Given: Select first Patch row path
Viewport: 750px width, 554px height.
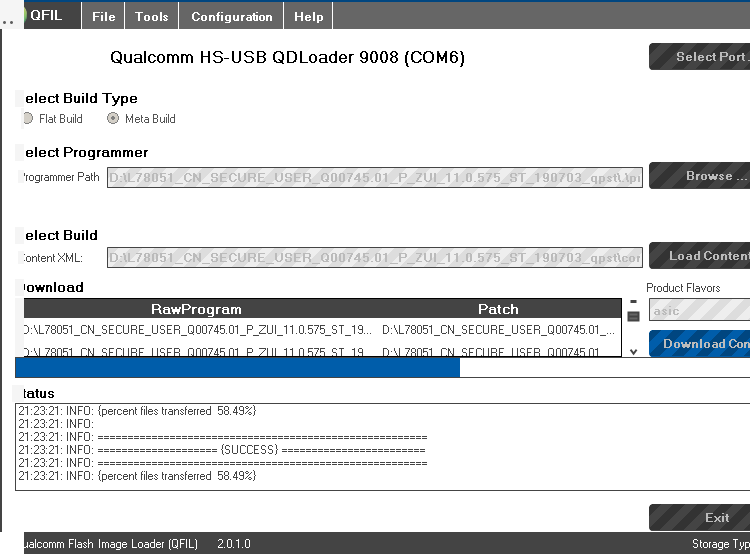Looking at the screenshot, I should point(498,330).
